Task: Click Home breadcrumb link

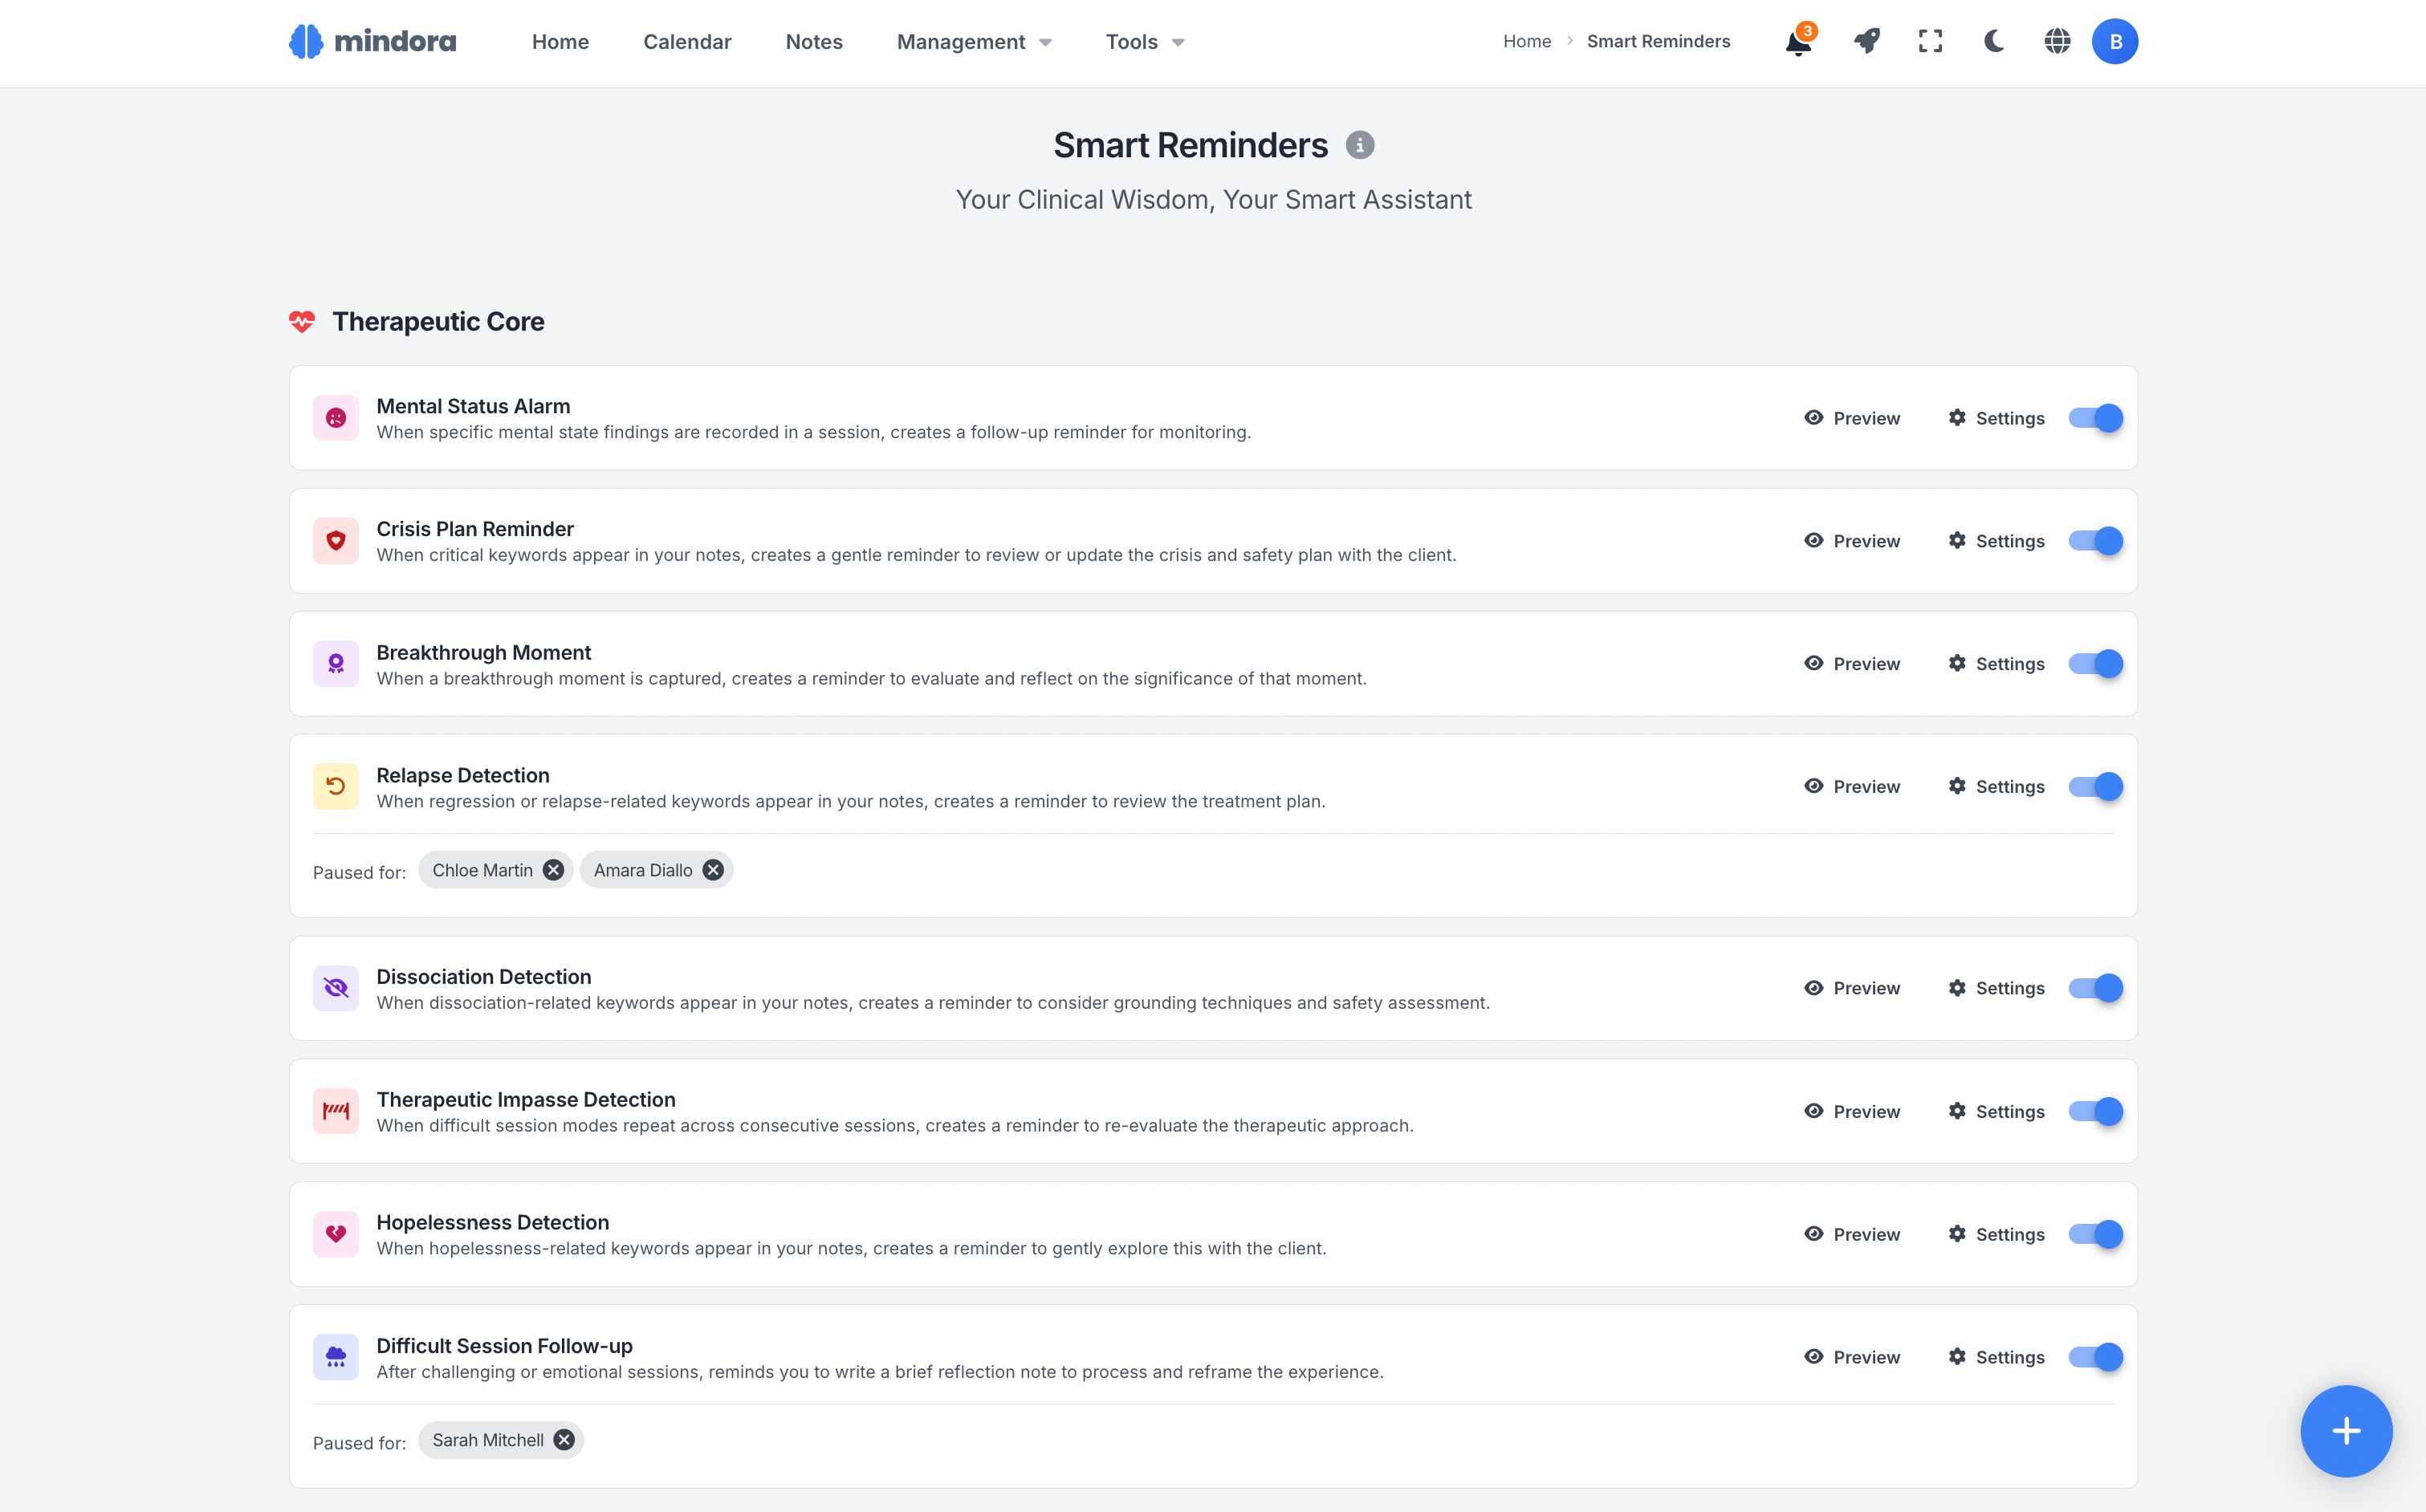Action: point(1527,41)
